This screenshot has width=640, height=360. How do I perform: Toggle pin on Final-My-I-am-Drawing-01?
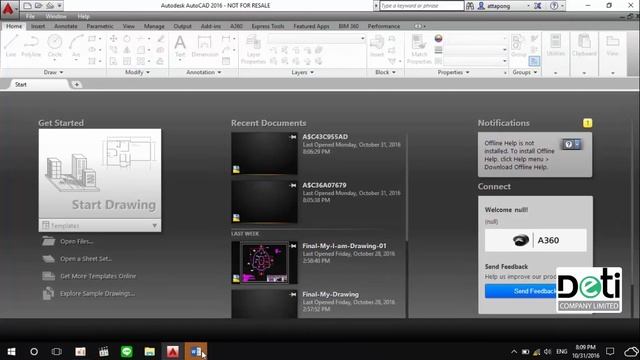click(293, 246)
